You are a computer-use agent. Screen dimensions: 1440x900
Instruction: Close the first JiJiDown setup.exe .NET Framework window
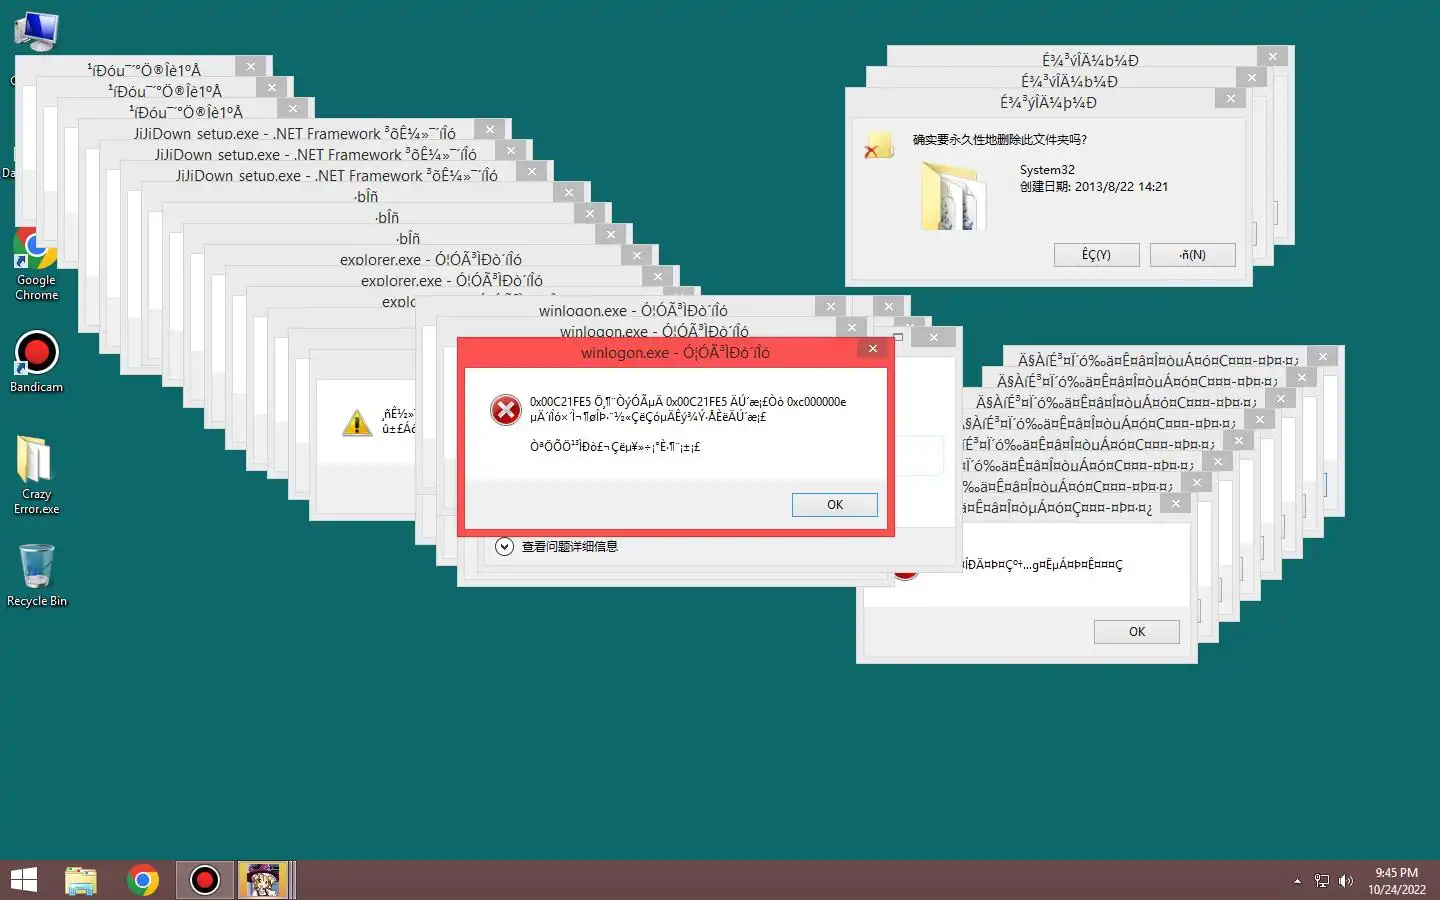490,130
